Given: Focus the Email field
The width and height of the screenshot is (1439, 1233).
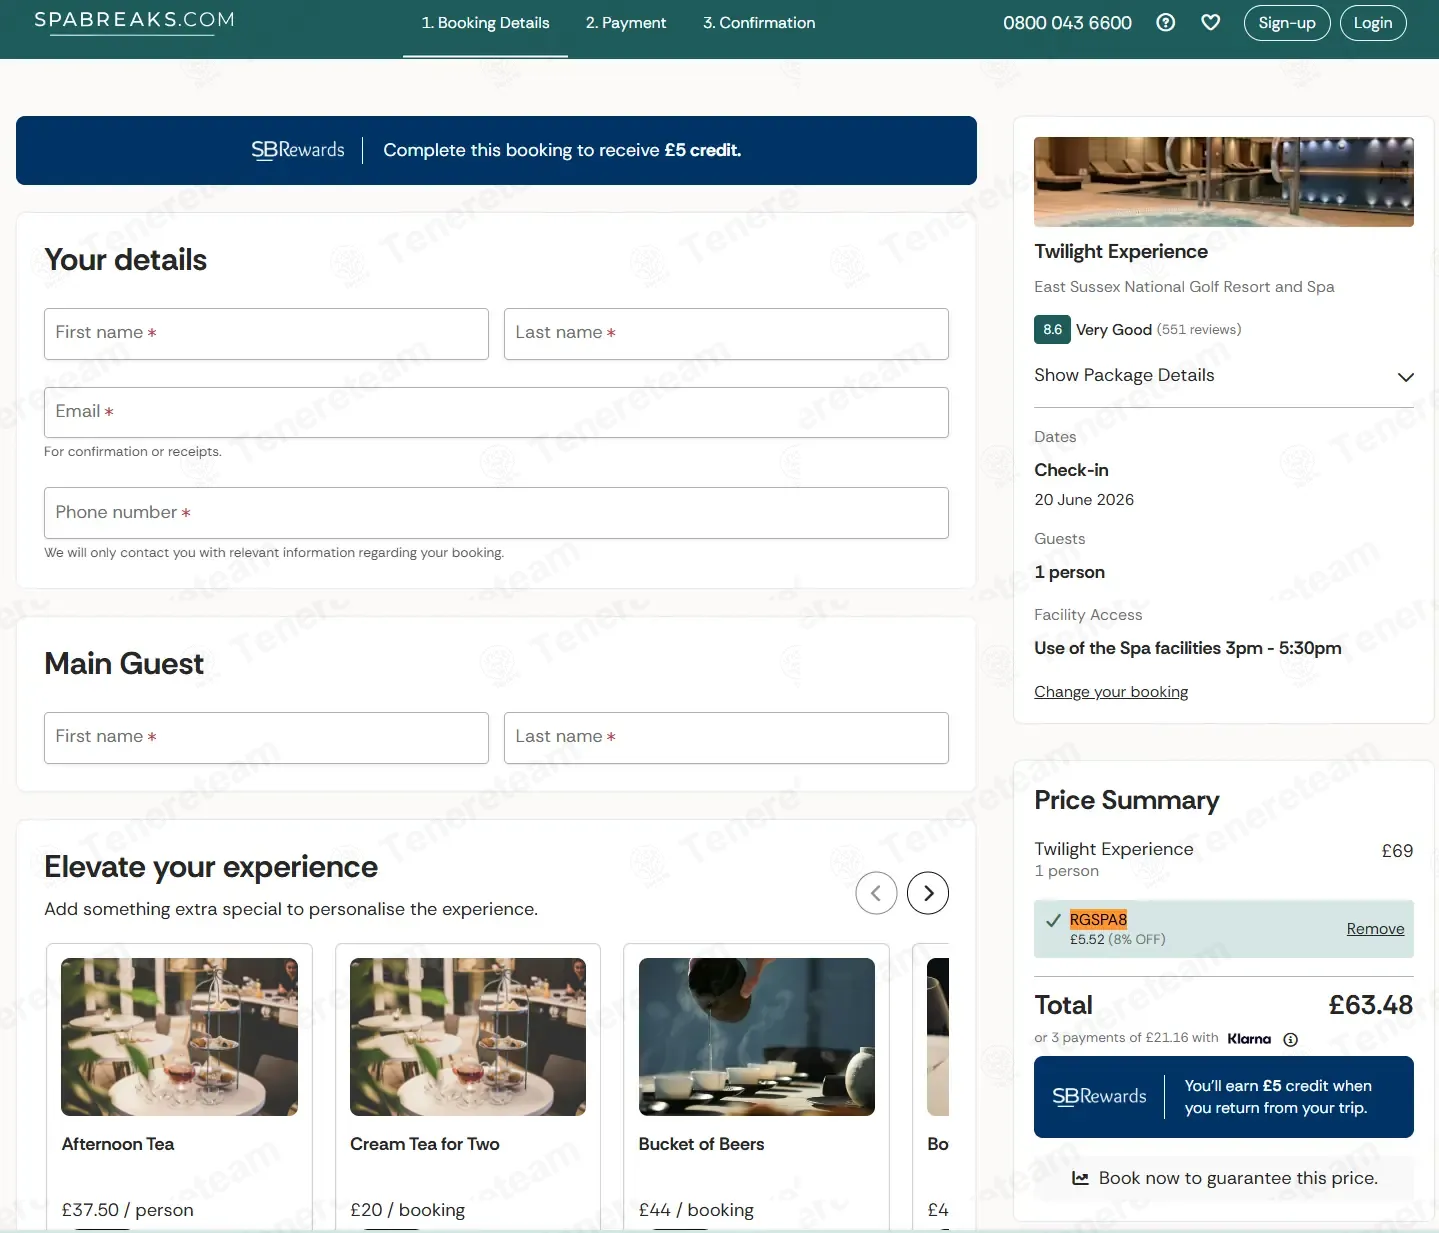Looking at the screenshot, I should pyautogui.click(x=496, y=412).
